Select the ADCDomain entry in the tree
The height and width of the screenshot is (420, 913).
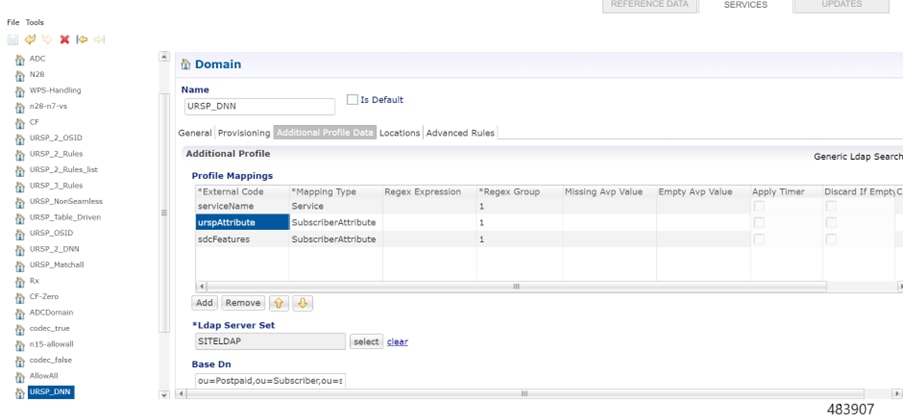coord(51,313)
